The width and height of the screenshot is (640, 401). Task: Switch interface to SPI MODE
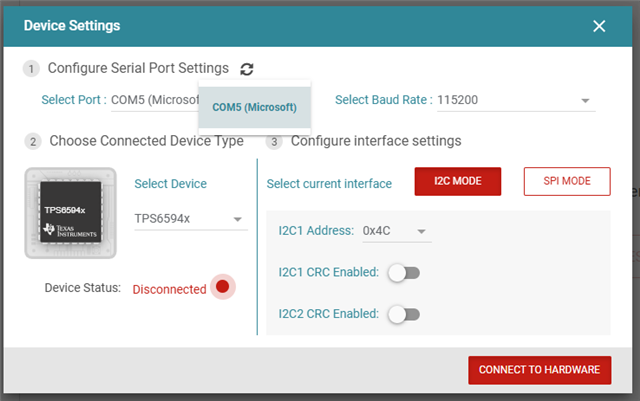(x=566, y=182)
